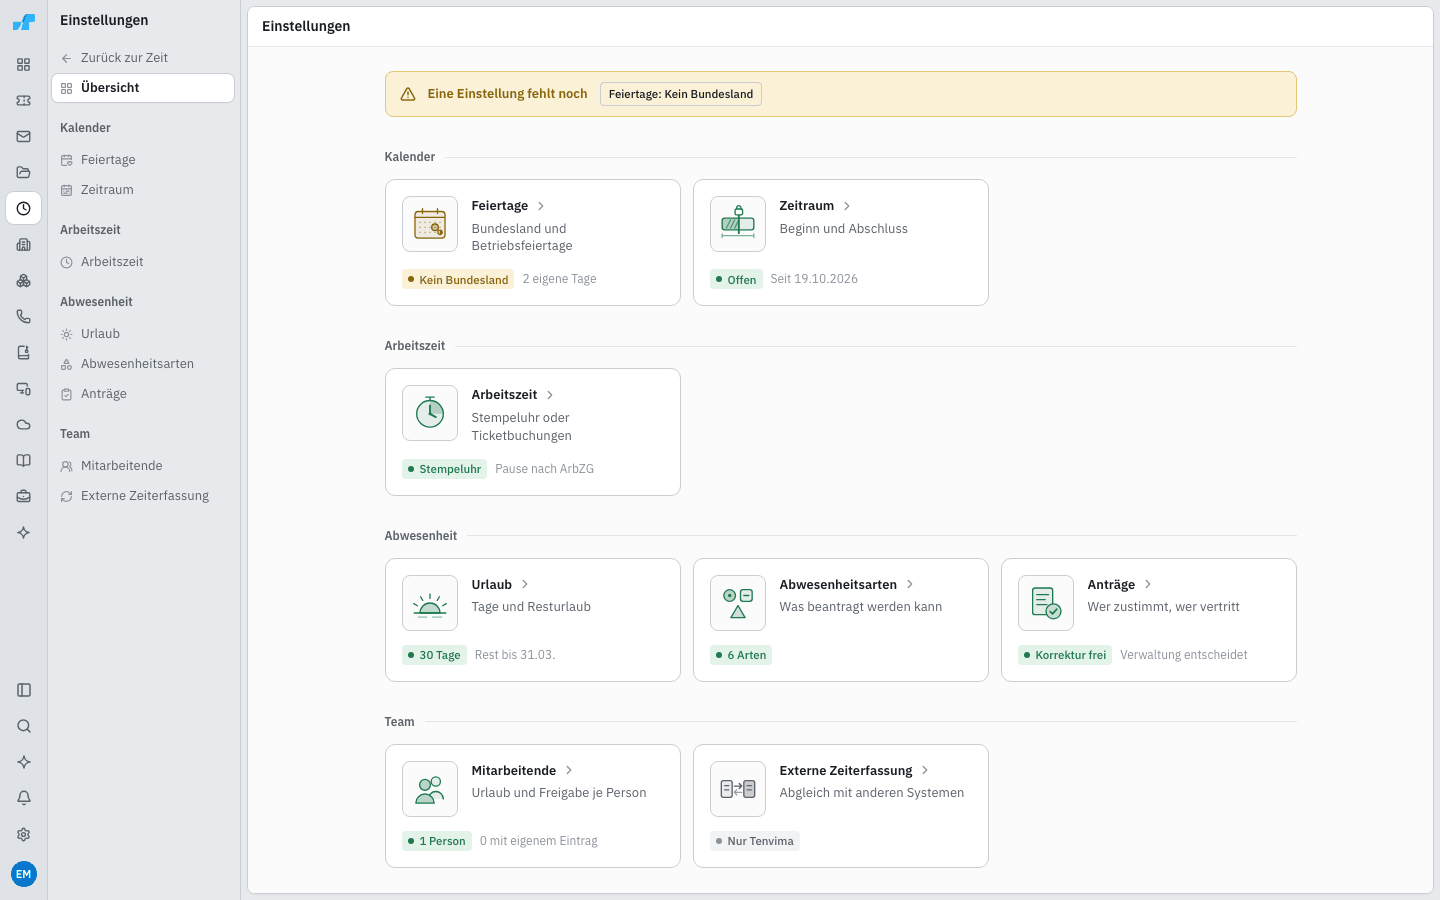Open chevron next to Arbeitszeit card title

click(x=550, y=395)
